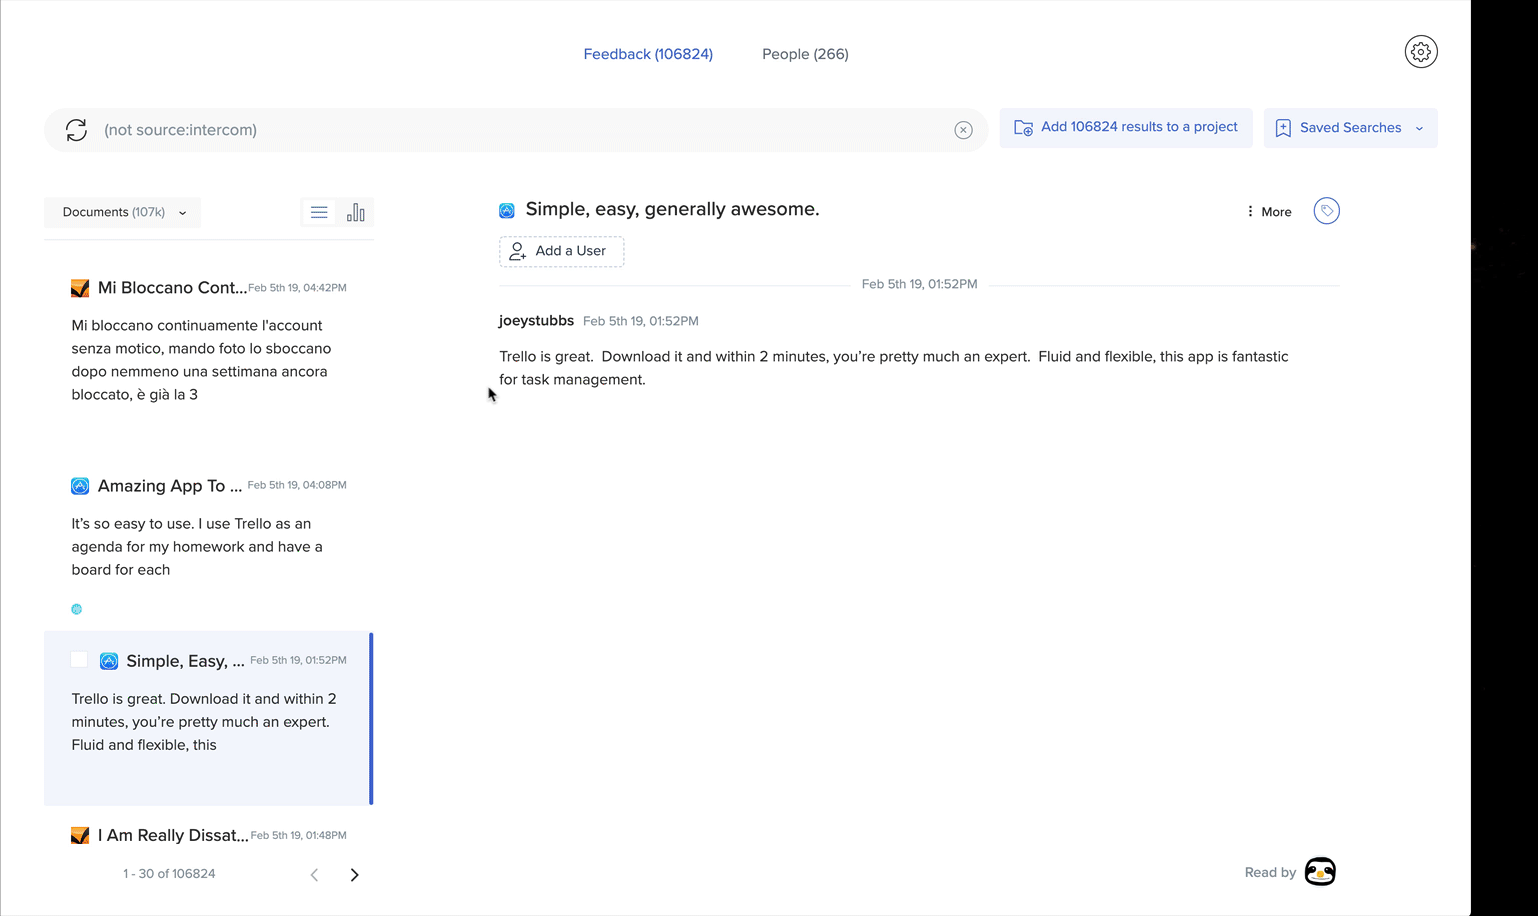Click the source icon on Mi Bloccano row
Image resolution: width=1538 pixels, height=916 pixels.
point(80,288)
